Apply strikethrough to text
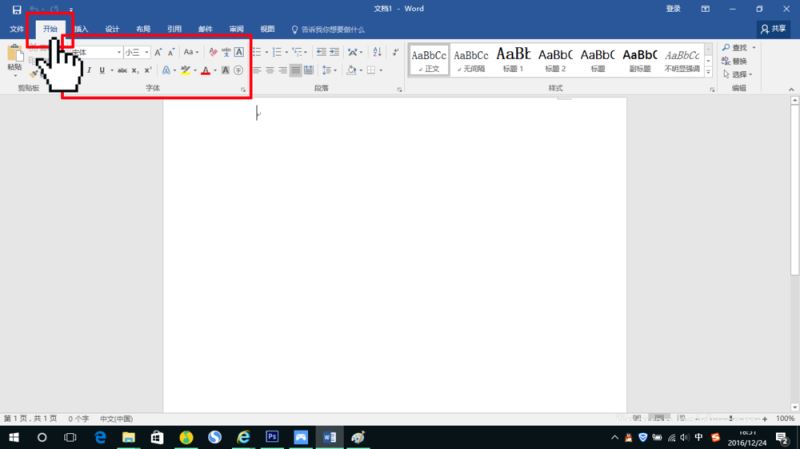This screenshot has width=800, height=449. (122, 70)
